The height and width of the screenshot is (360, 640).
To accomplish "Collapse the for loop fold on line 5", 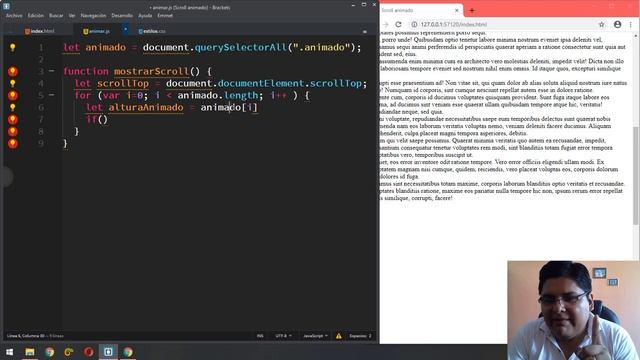I will (51, 95).
